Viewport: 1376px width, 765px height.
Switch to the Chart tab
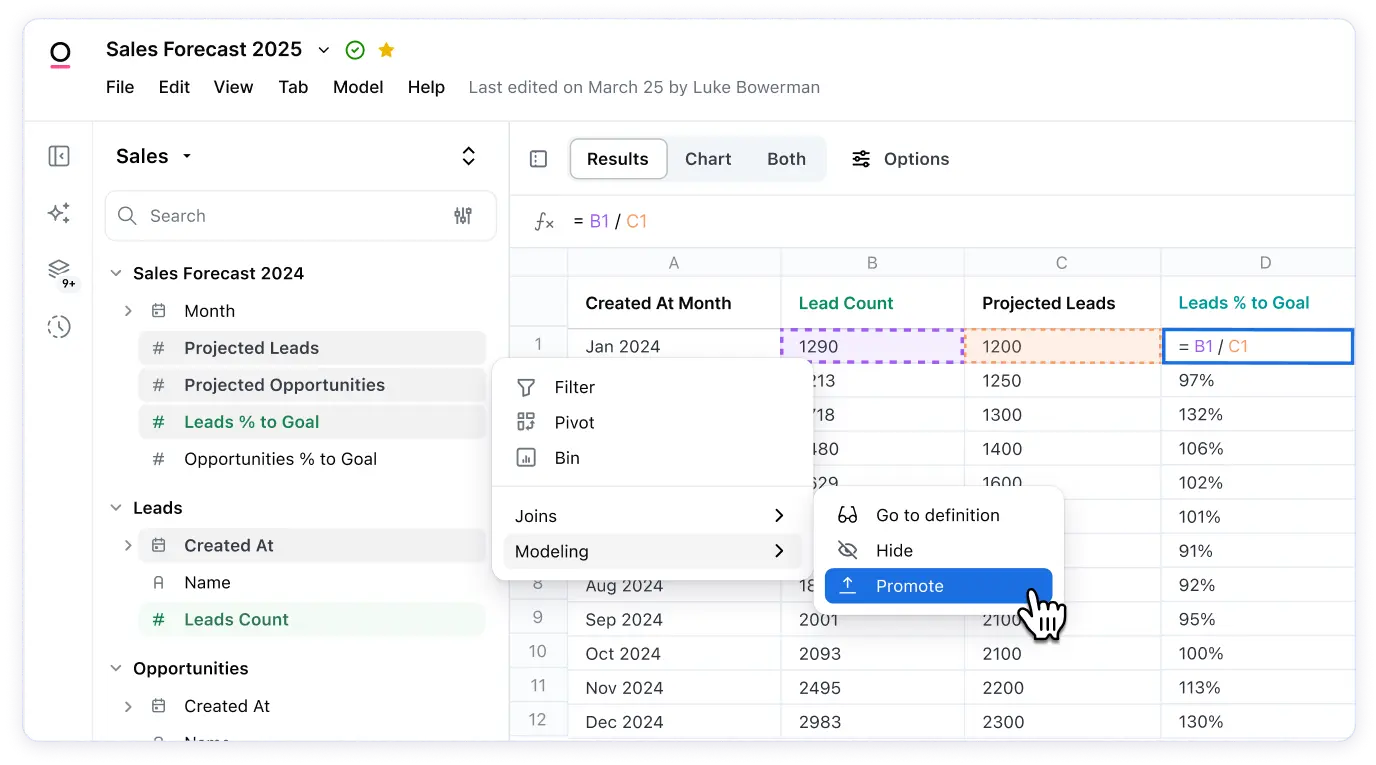coord(708,158)
